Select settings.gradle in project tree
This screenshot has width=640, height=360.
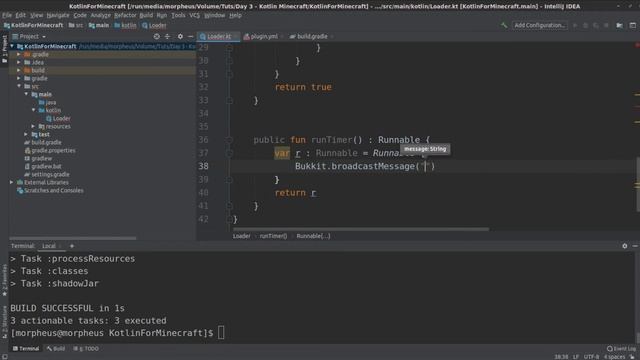47,174
